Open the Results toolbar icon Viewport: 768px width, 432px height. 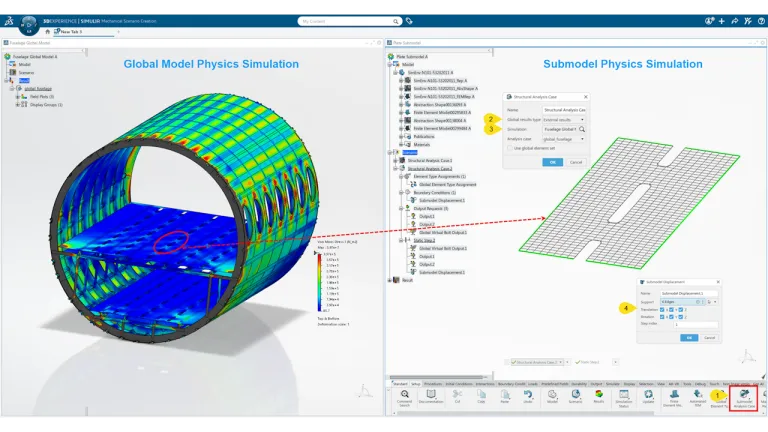(x=599, y=397)
